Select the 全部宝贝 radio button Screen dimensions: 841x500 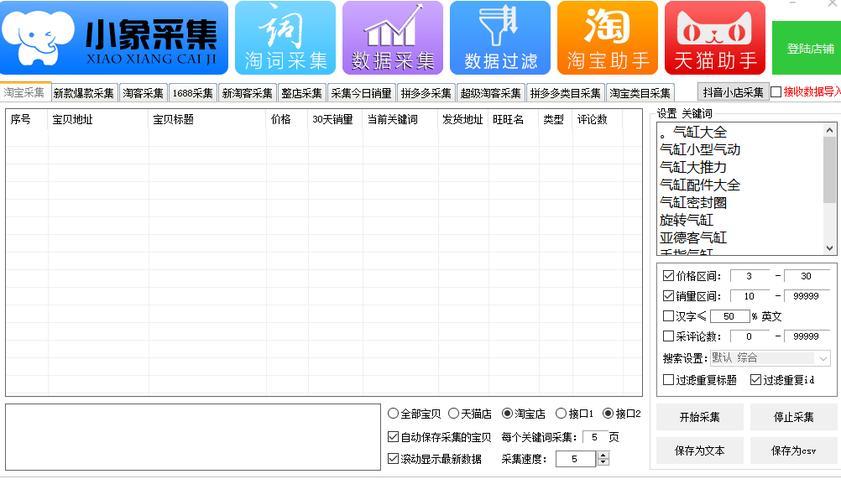coord(393,413)
